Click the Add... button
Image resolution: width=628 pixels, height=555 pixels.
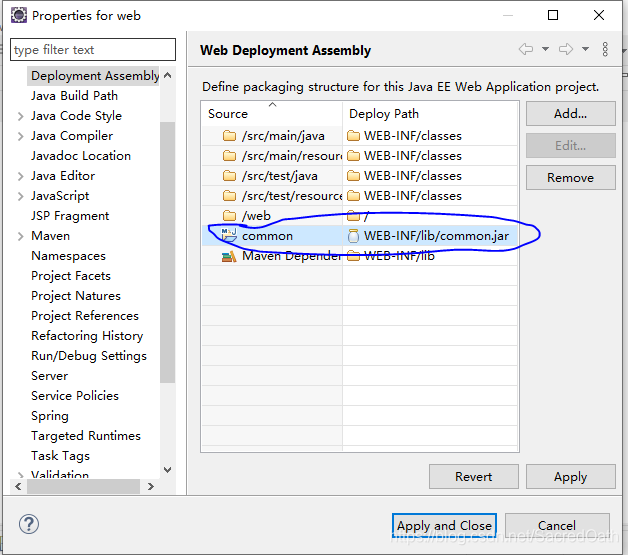click(570, 114)
